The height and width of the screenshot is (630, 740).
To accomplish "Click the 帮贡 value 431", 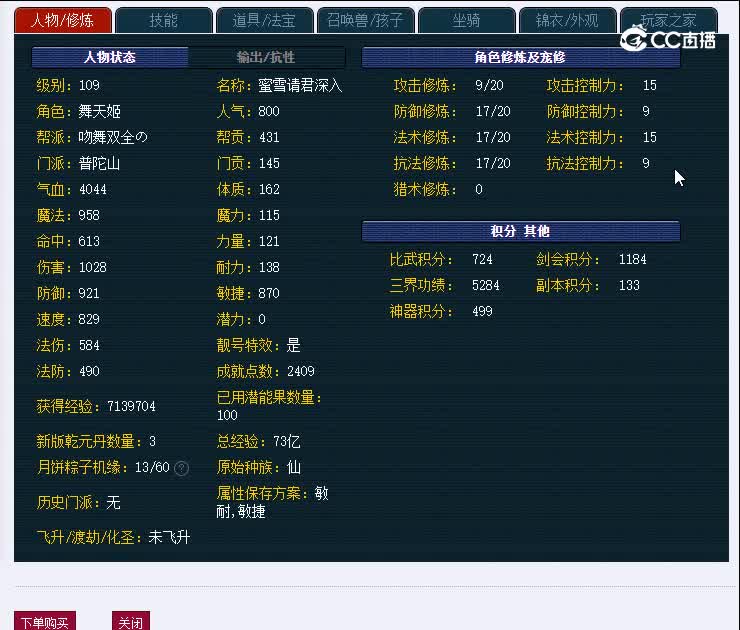I will pos(269,137).
